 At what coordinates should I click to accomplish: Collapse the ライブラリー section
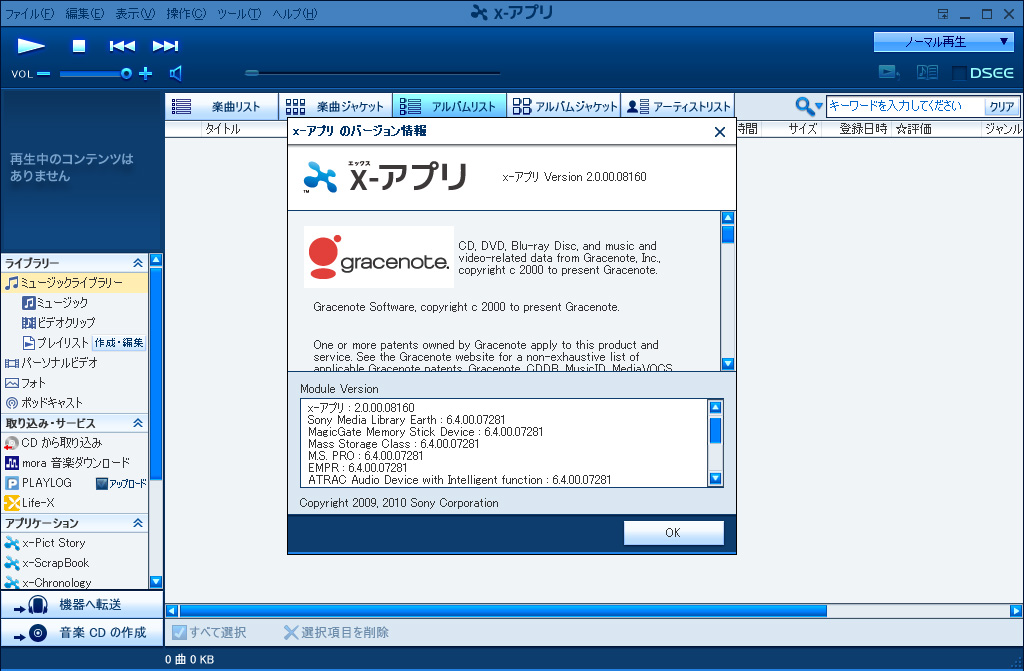coord(138,263)
